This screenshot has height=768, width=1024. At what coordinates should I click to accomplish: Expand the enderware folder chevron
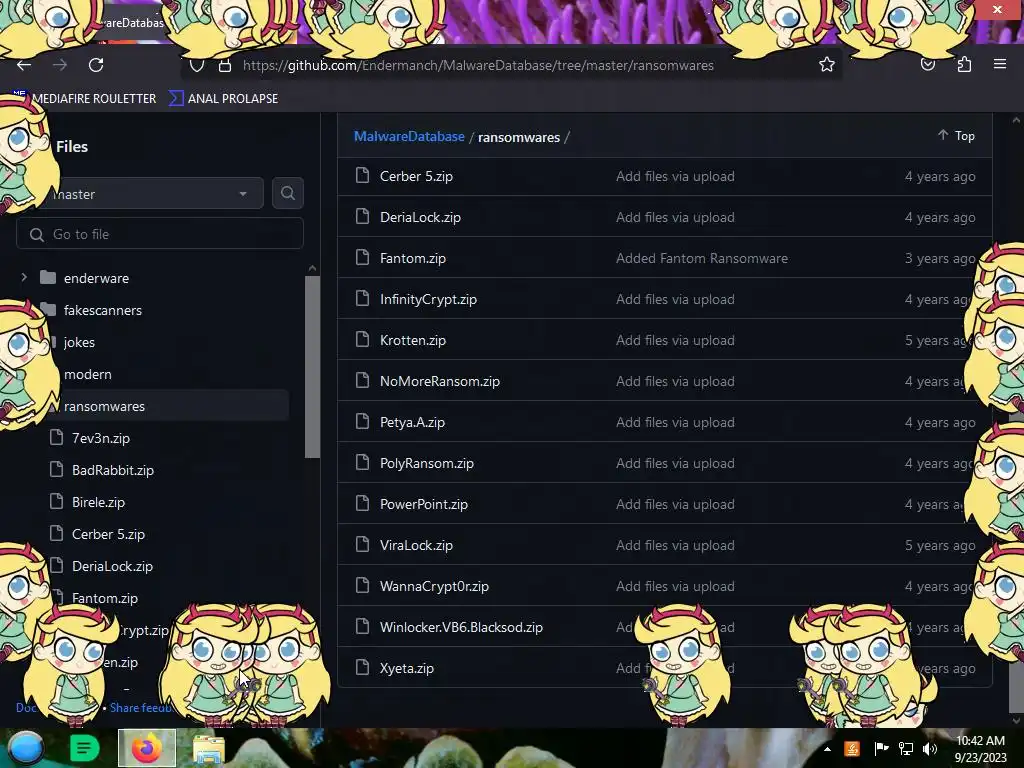(x=24, y=277)
